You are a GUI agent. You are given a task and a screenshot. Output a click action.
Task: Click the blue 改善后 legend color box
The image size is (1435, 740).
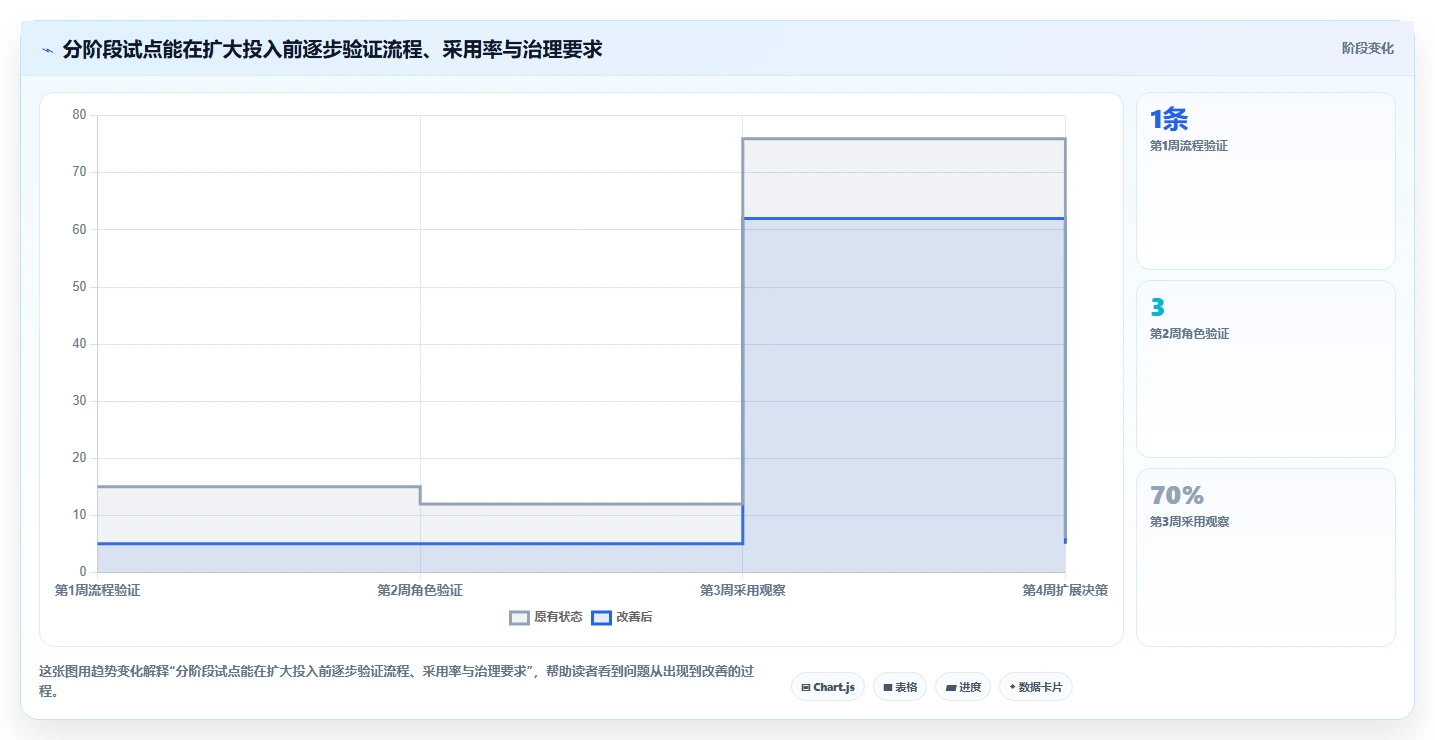click(601, 617)
